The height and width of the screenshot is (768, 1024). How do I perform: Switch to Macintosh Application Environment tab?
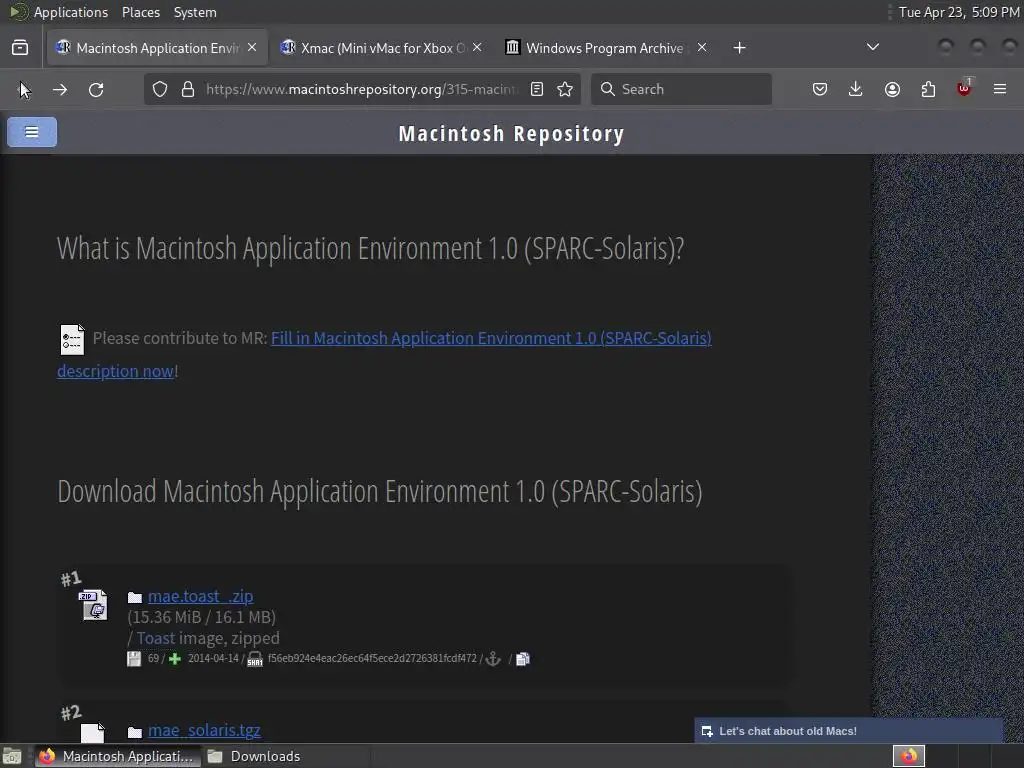(x=157, y=48)
